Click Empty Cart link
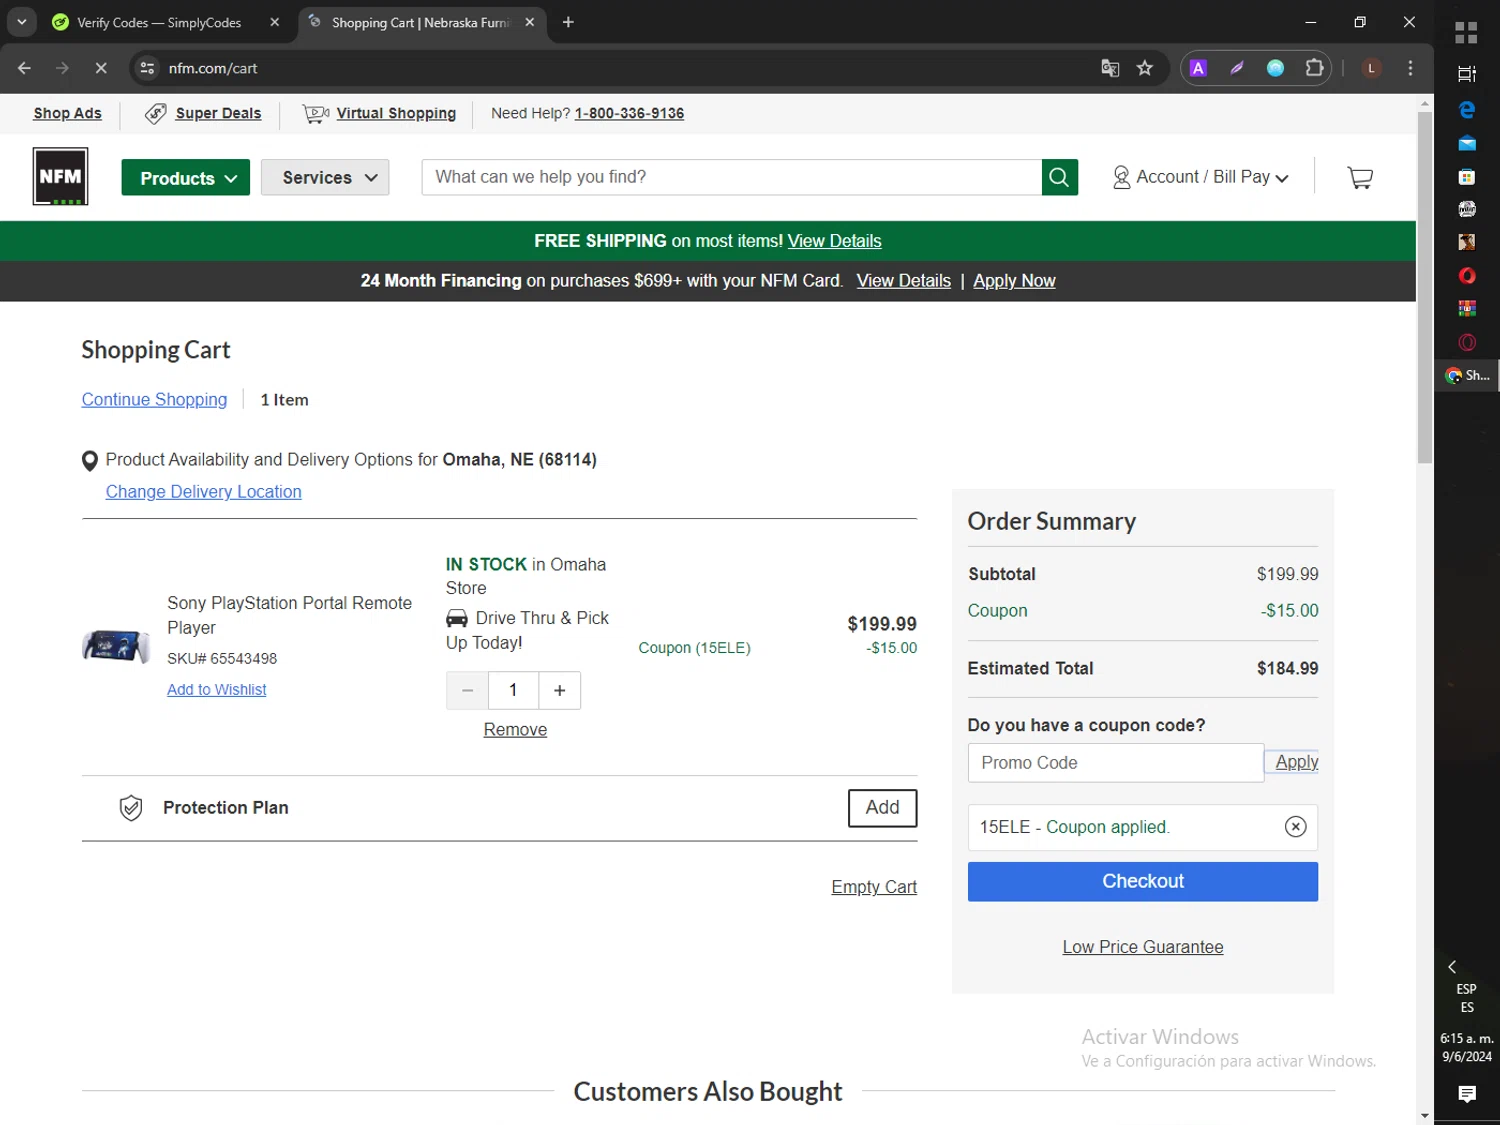Viewport: 1500px width, 1125px height. pyautogui.click(x=874, y=887)
